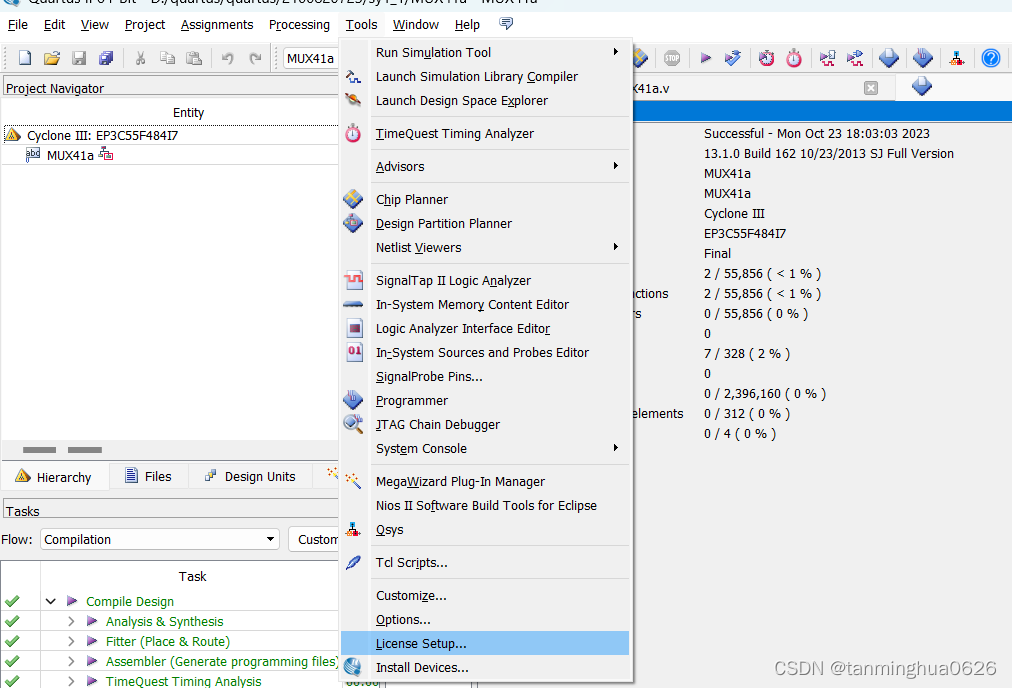Click the MegaWizard wand icon

(353, 481)
